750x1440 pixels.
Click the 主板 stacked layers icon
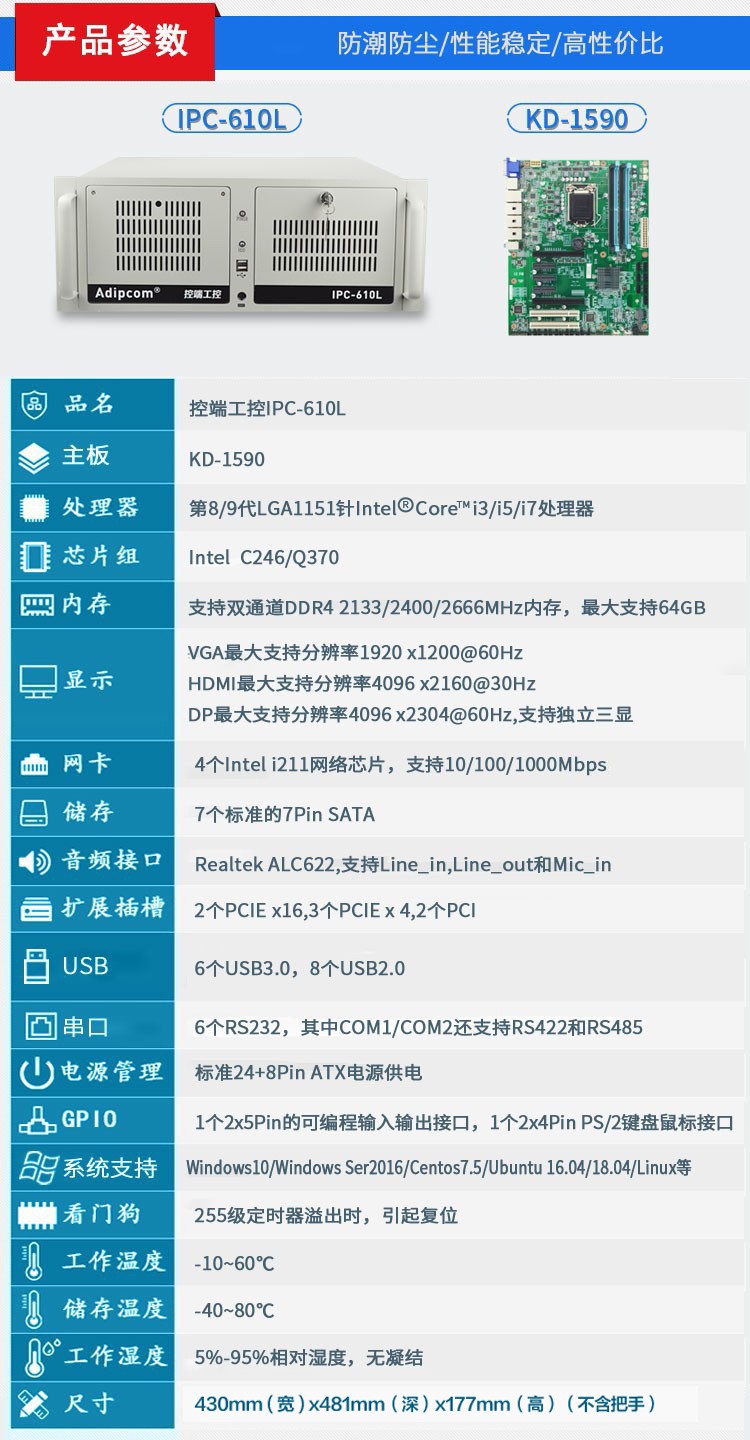(34, 457)
